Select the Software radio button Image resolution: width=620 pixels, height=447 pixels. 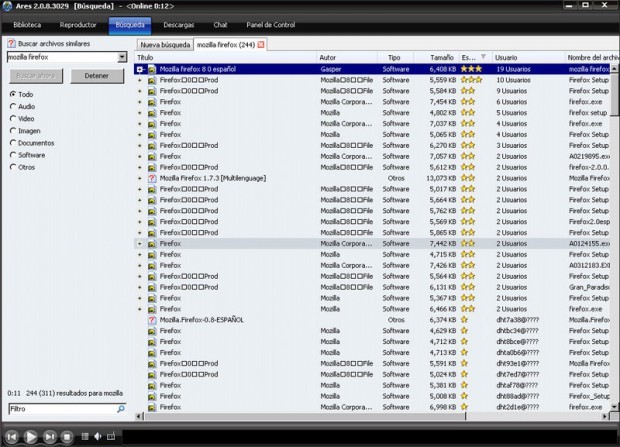(13, 155)
